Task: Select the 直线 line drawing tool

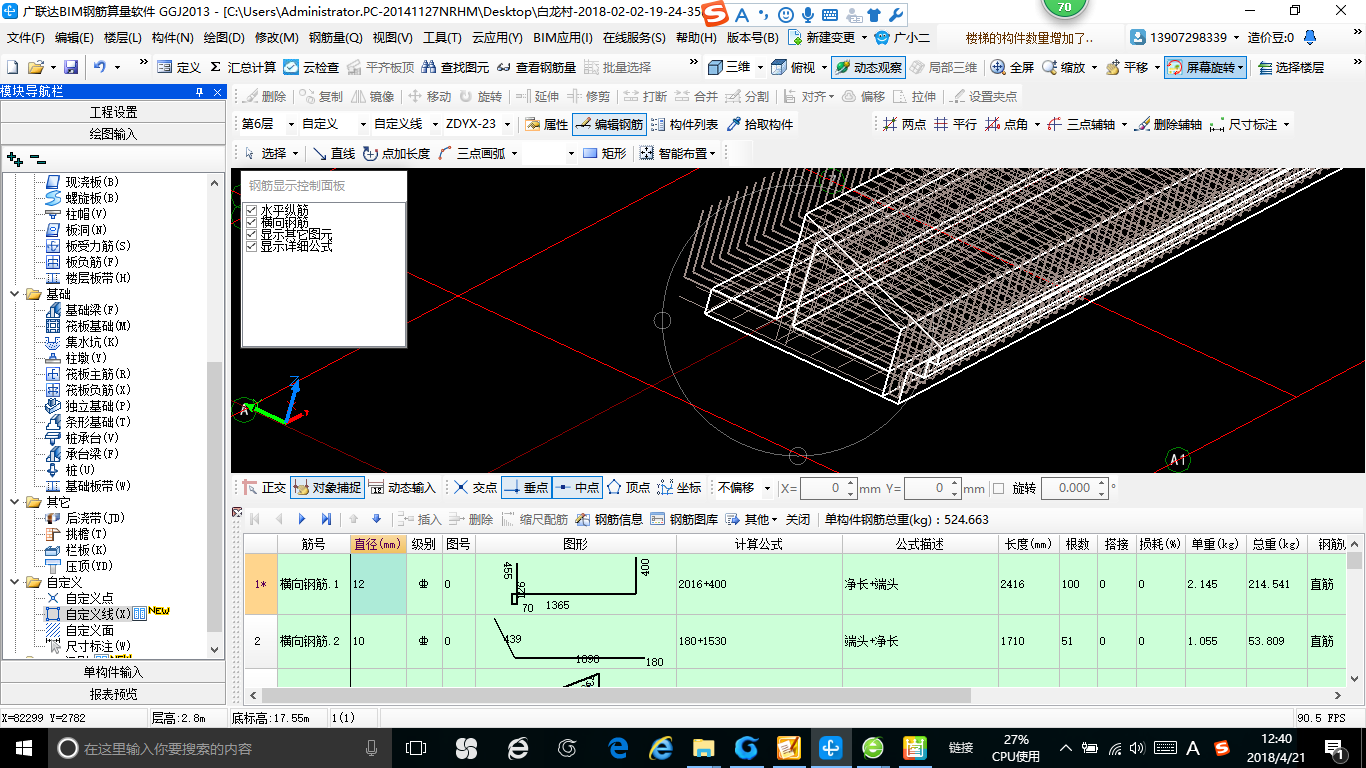Action: click(x=334, y=153)
